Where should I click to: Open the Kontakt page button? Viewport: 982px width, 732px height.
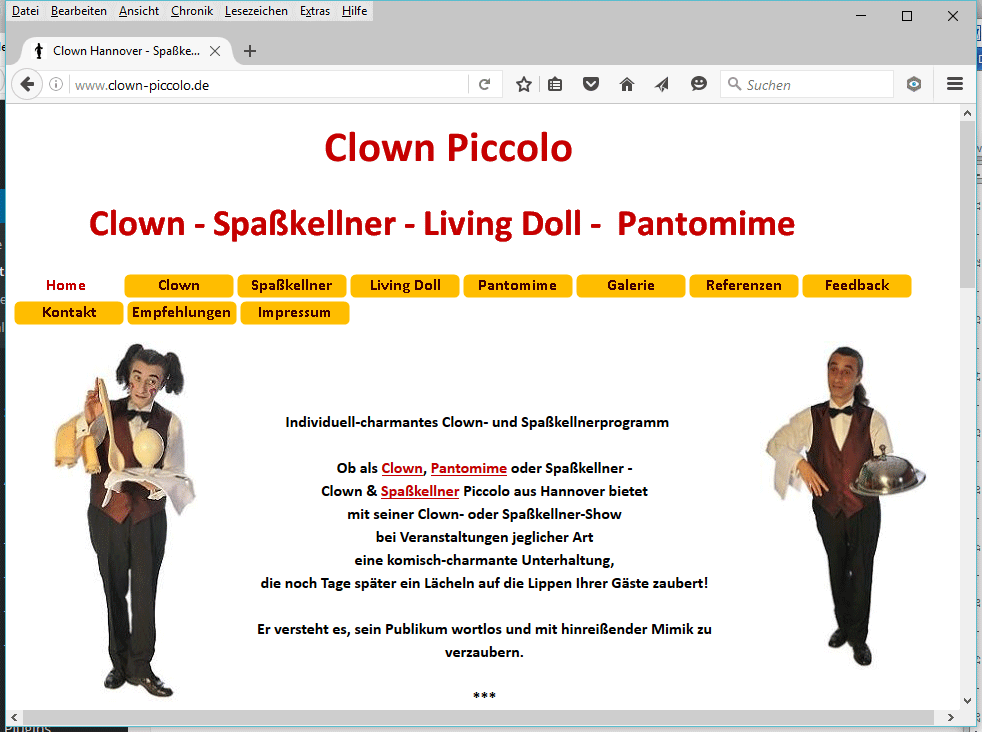coord(69,312)
